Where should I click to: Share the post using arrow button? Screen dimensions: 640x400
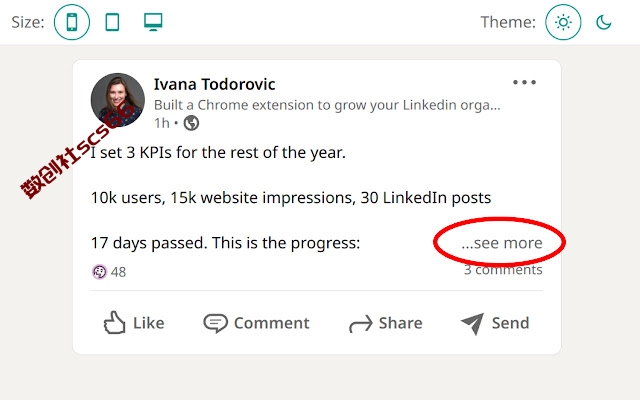[386, 323]
